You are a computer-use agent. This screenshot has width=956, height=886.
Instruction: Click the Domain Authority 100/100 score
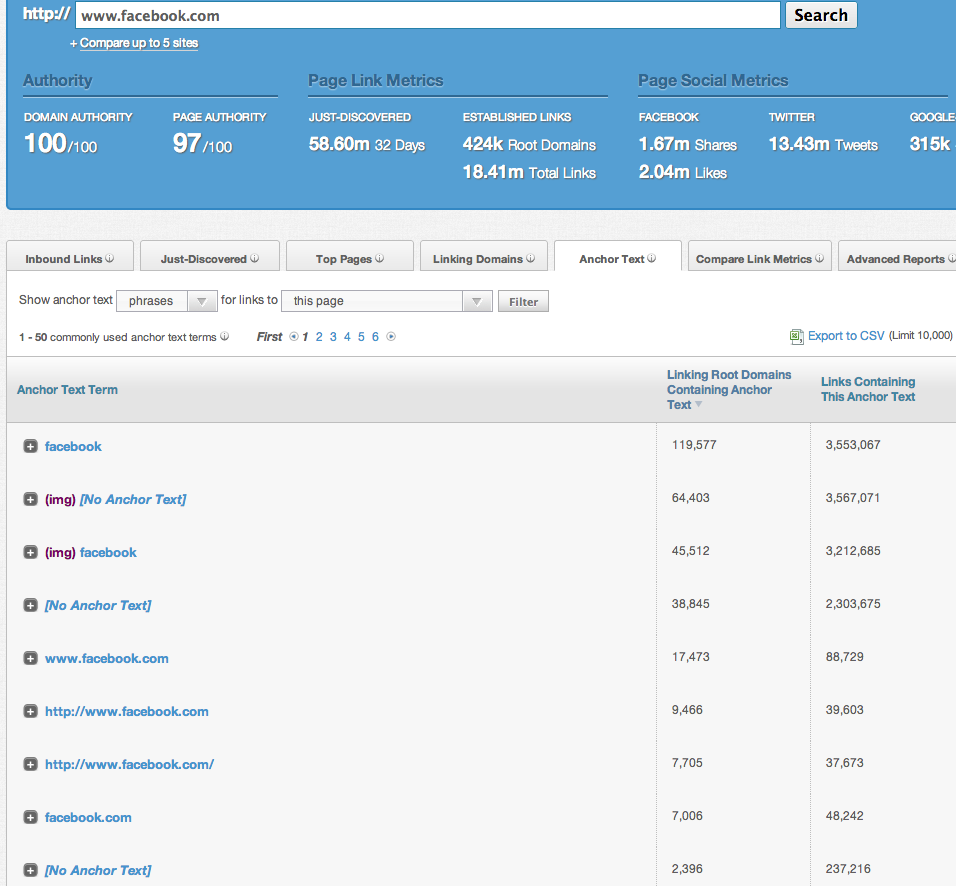60,144
